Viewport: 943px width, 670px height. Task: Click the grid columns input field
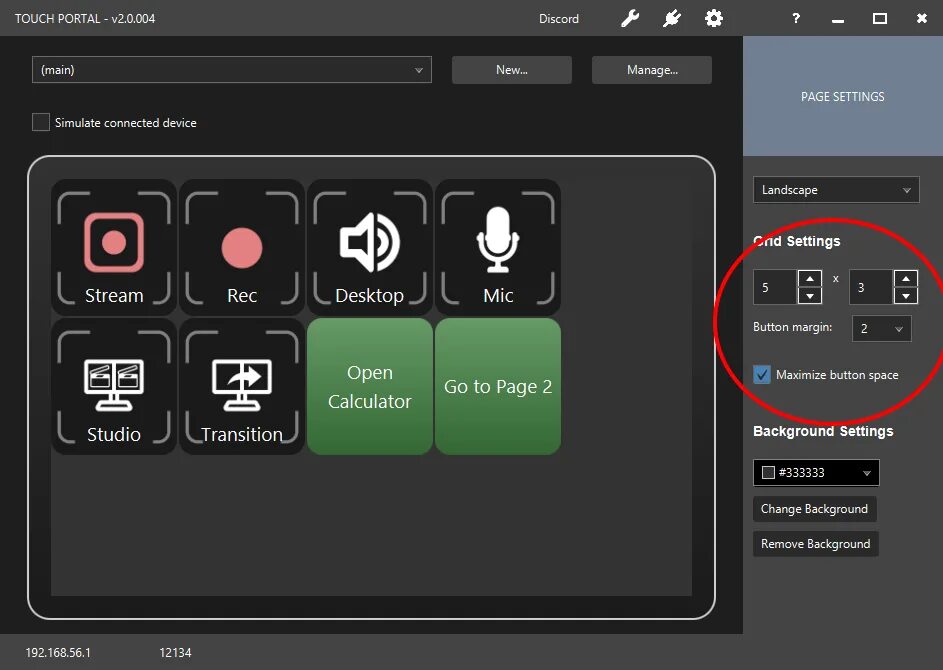tap(775, 287)
